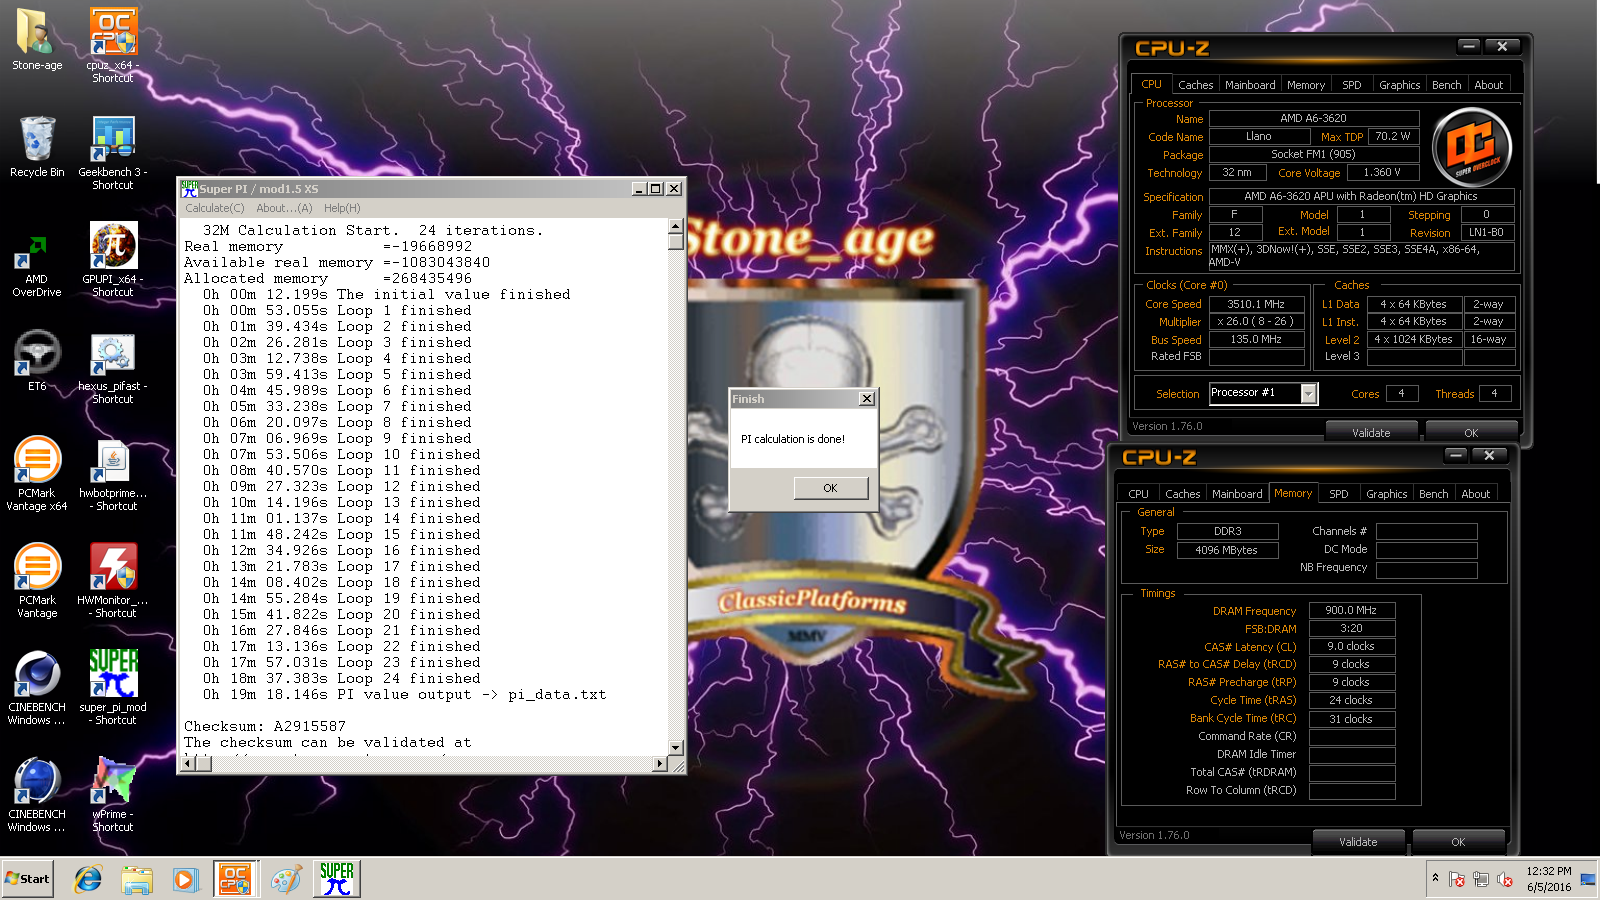Image resolution: width=1600 pixels, height=900 pixels.
Task: Select the Bench tab in the upper CPU-Z window
Action: click(x=1446, y=85)
